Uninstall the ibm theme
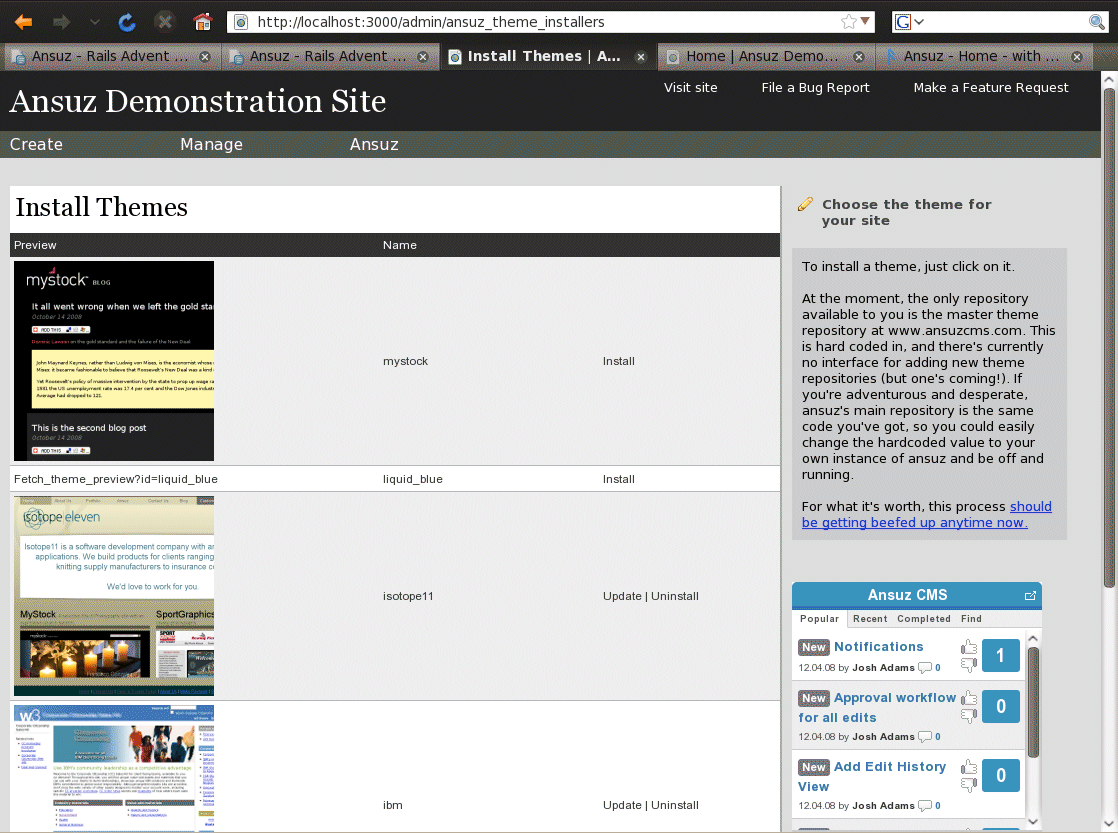 675,805
